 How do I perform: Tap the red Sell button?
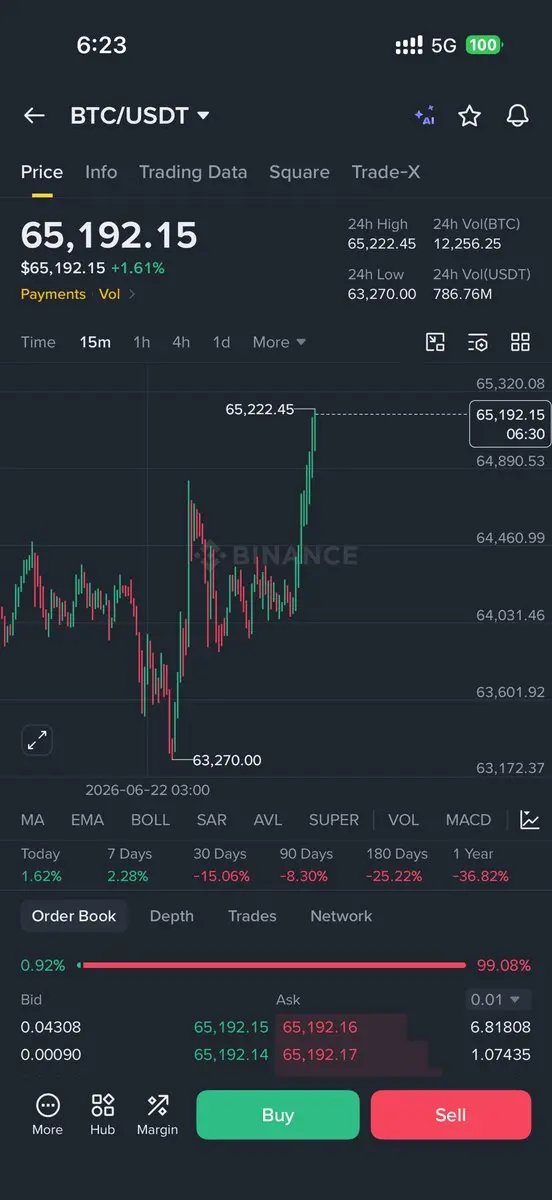click(451, 1115)
